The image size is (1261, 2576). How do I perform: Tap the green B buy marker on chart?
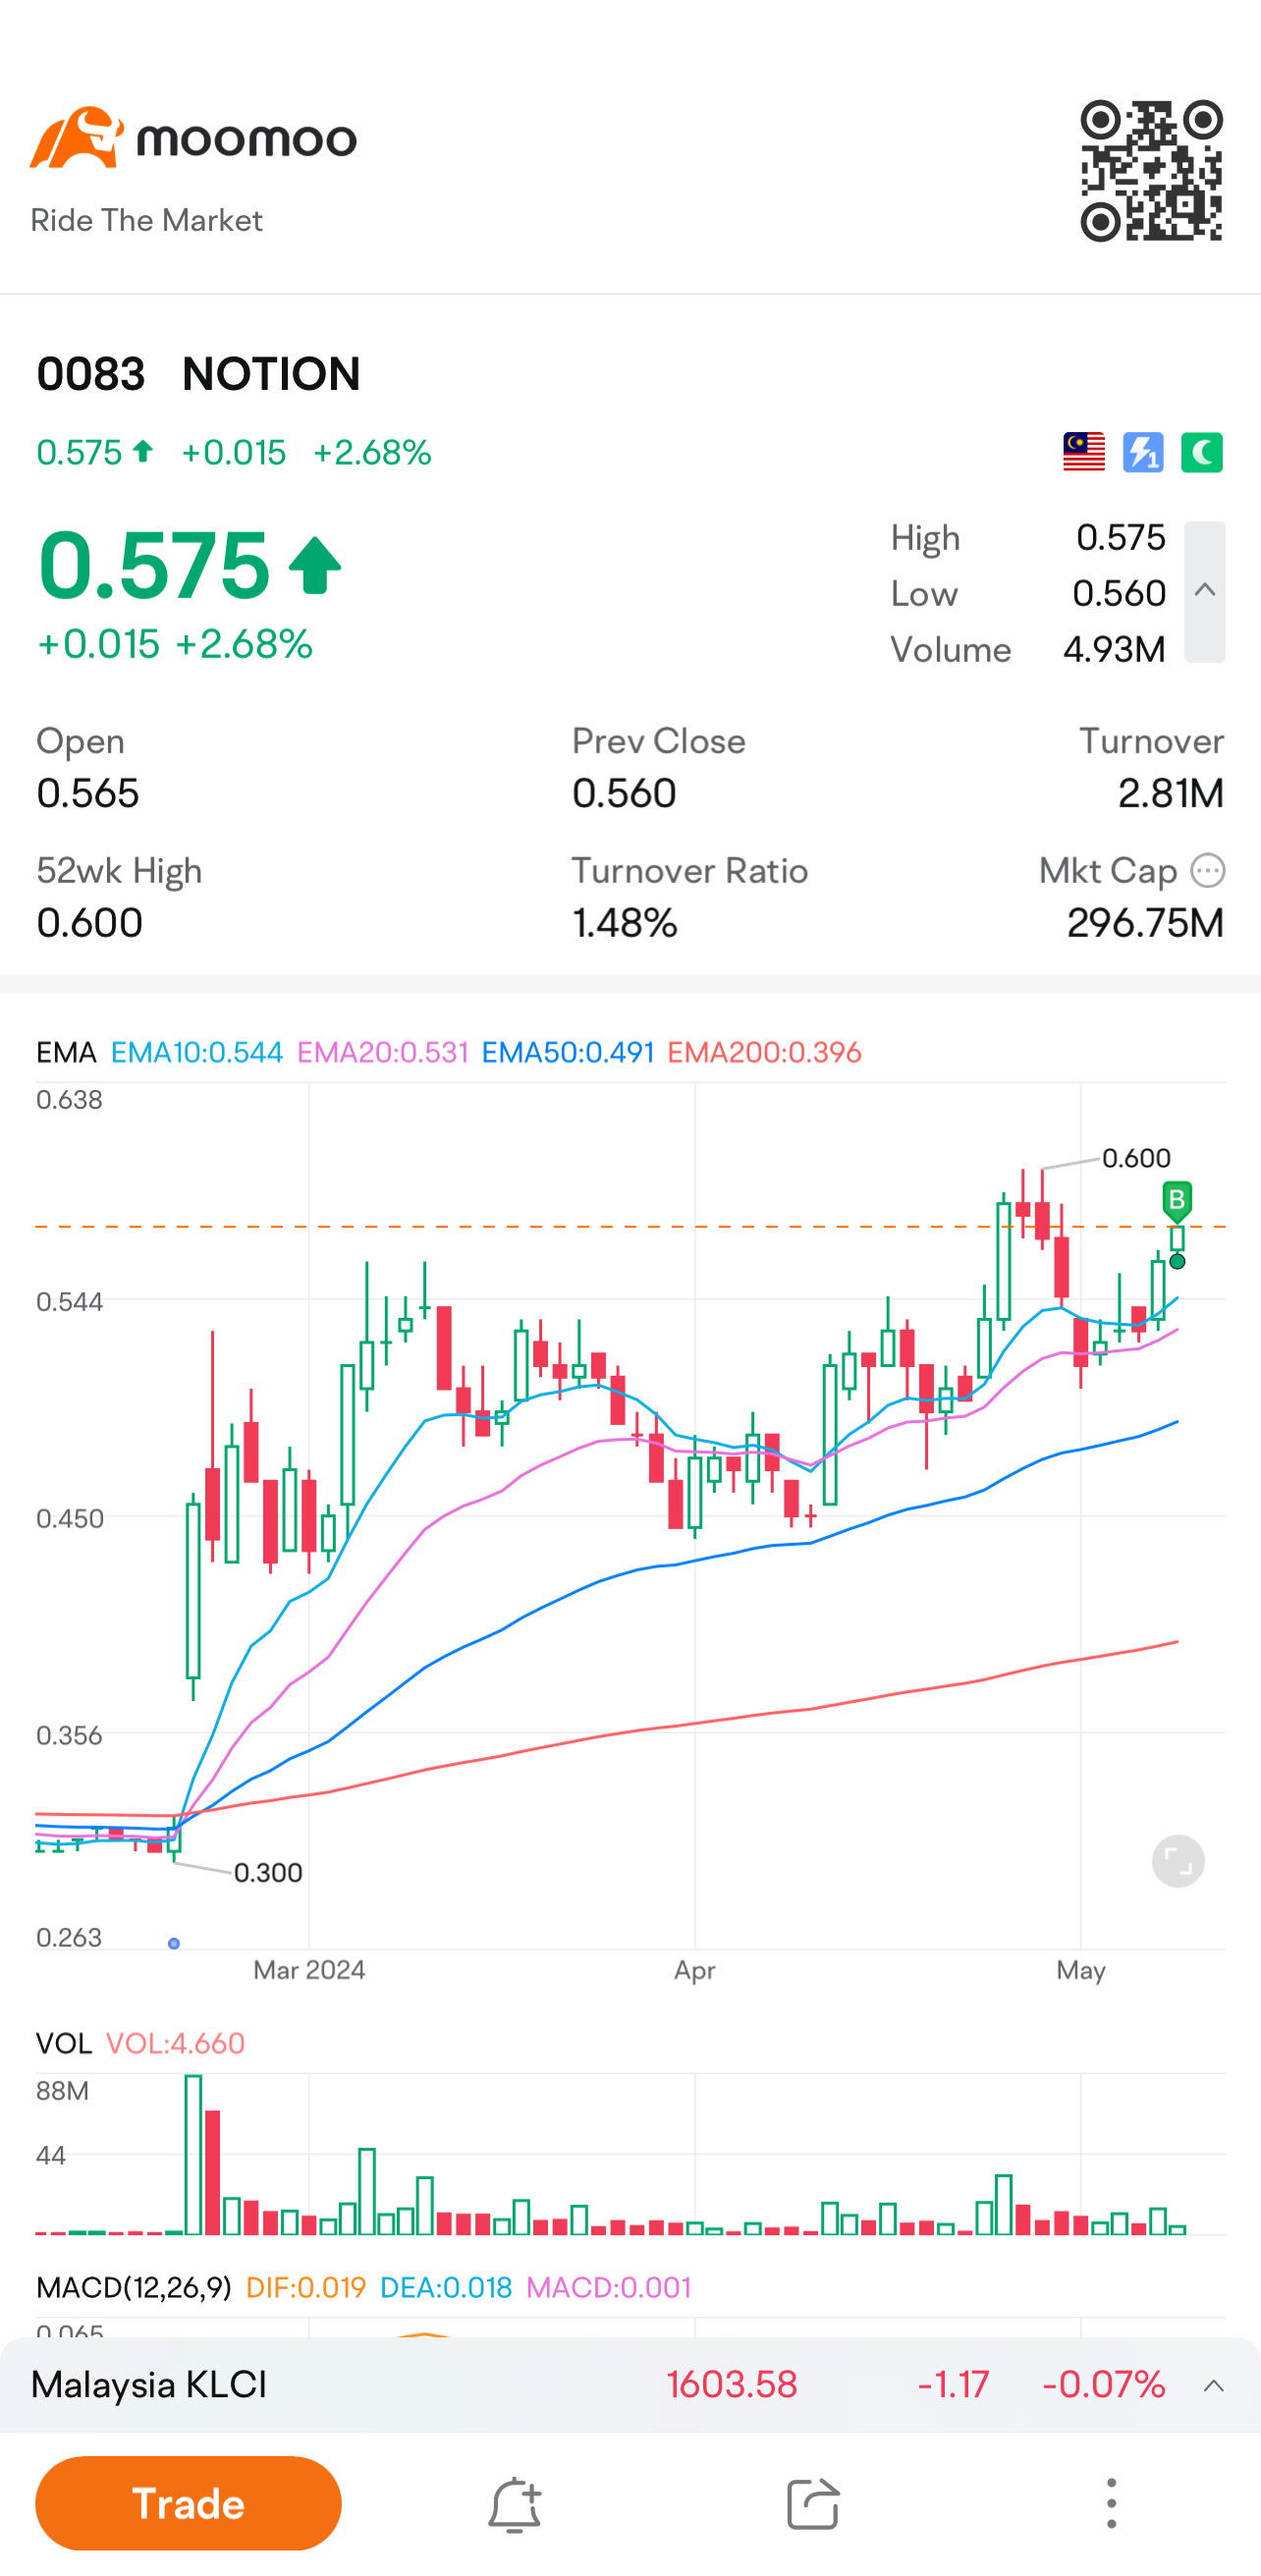point(1177,1200)
